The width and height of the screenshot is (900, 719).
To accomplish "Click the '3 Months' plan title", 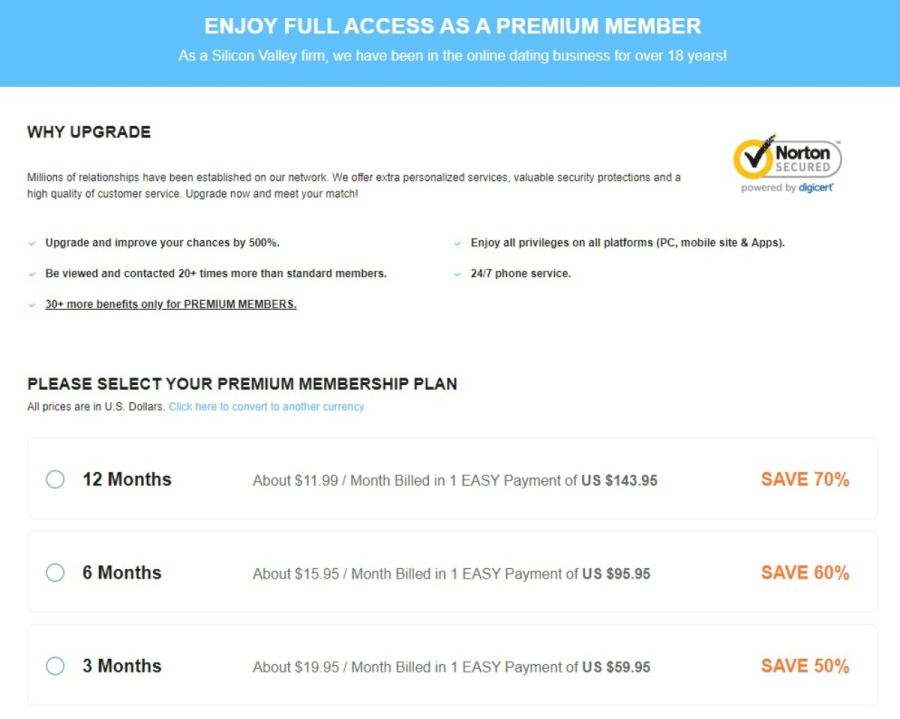I will coord(122,666).
